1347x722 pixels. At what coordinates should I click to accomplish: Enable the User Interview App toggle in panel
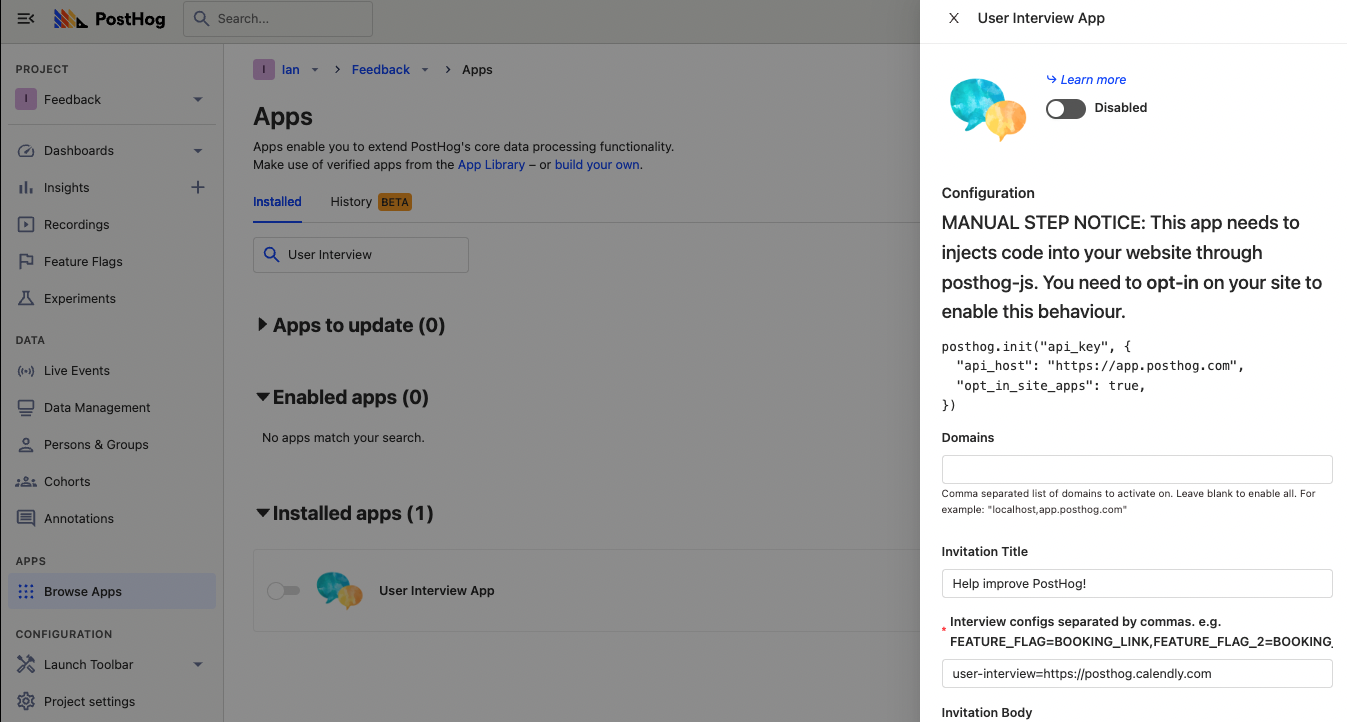point(1066,108)
